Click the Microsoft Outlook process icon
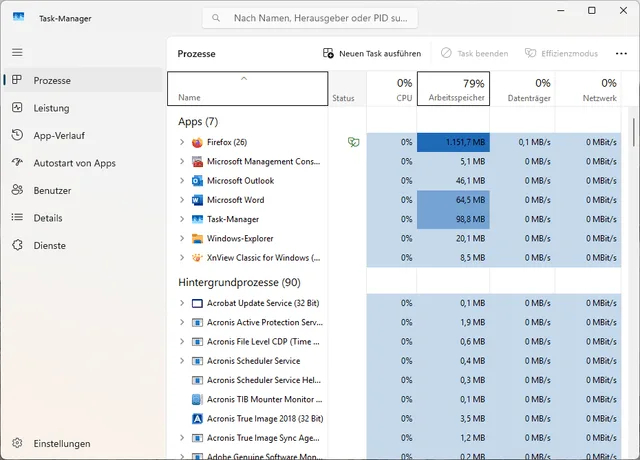 tap(197, 181)
